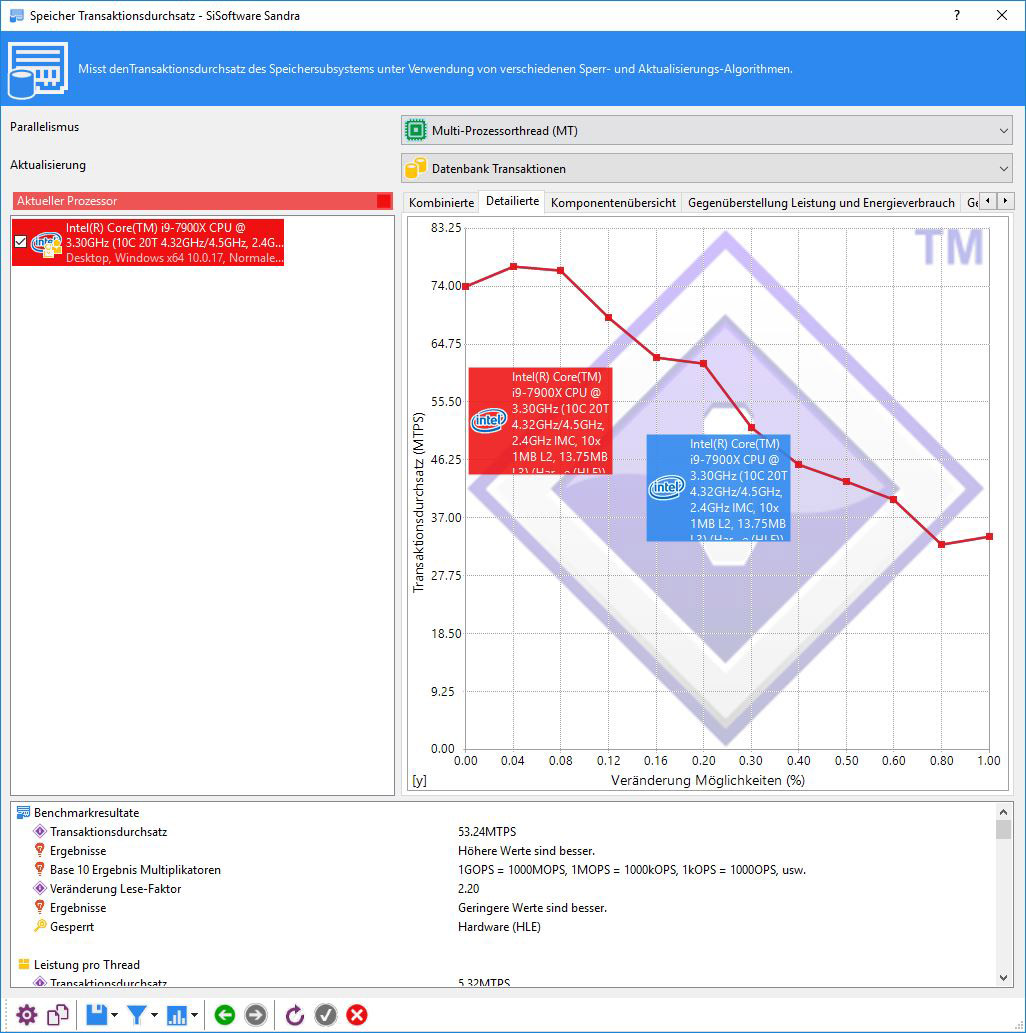Click the graph point at 0.04
This screenshot has height=1033, width=1026.
click(513, 266)
